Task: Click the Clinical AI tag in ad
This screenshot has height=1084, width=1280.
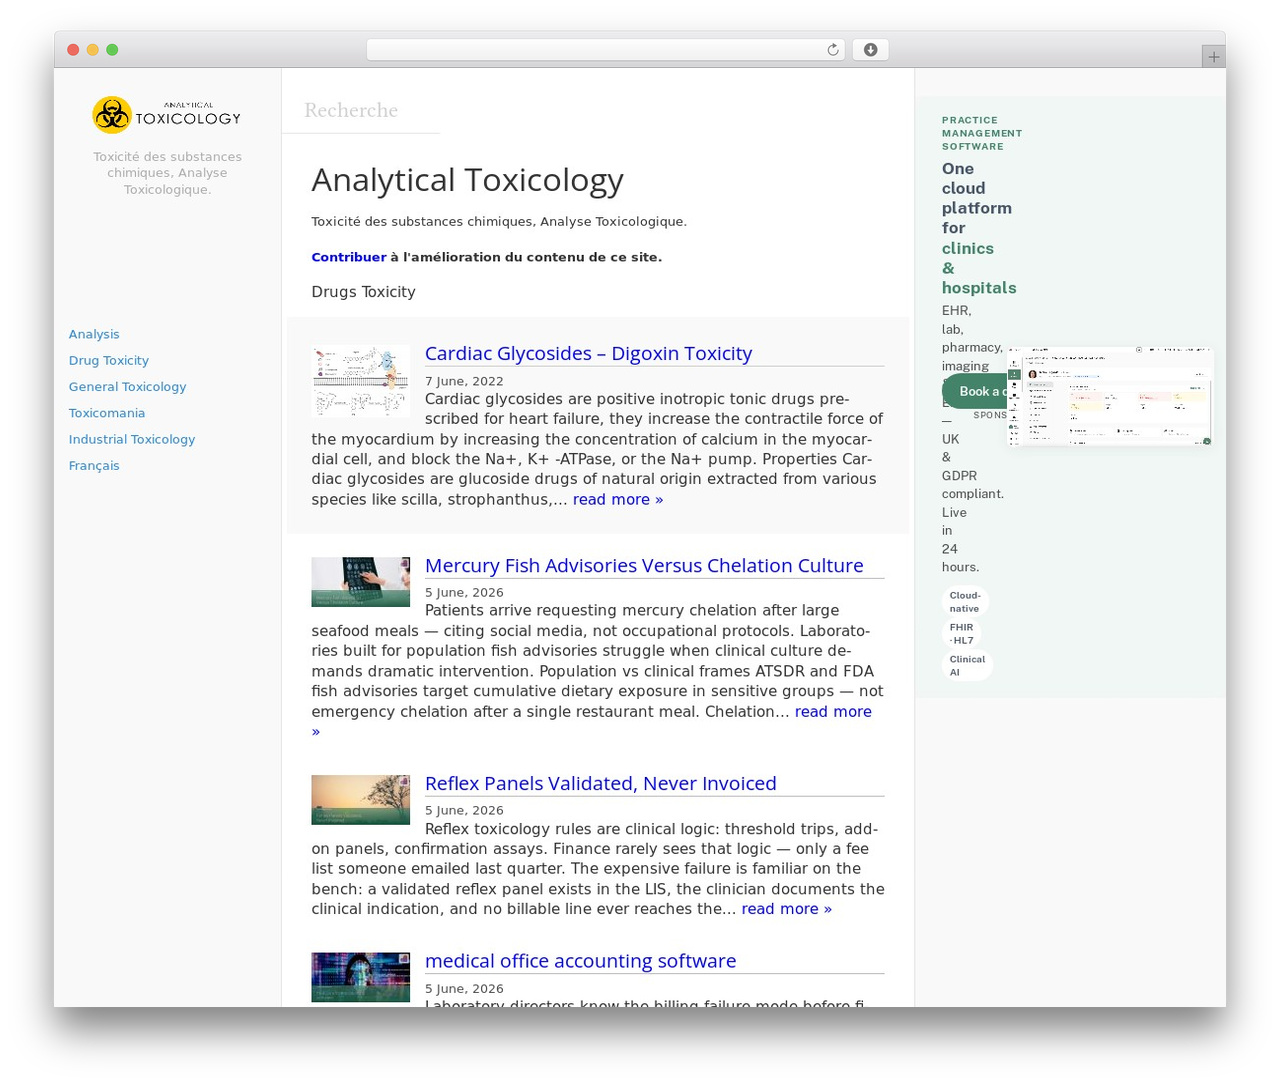Action: (x=967, y=666)
